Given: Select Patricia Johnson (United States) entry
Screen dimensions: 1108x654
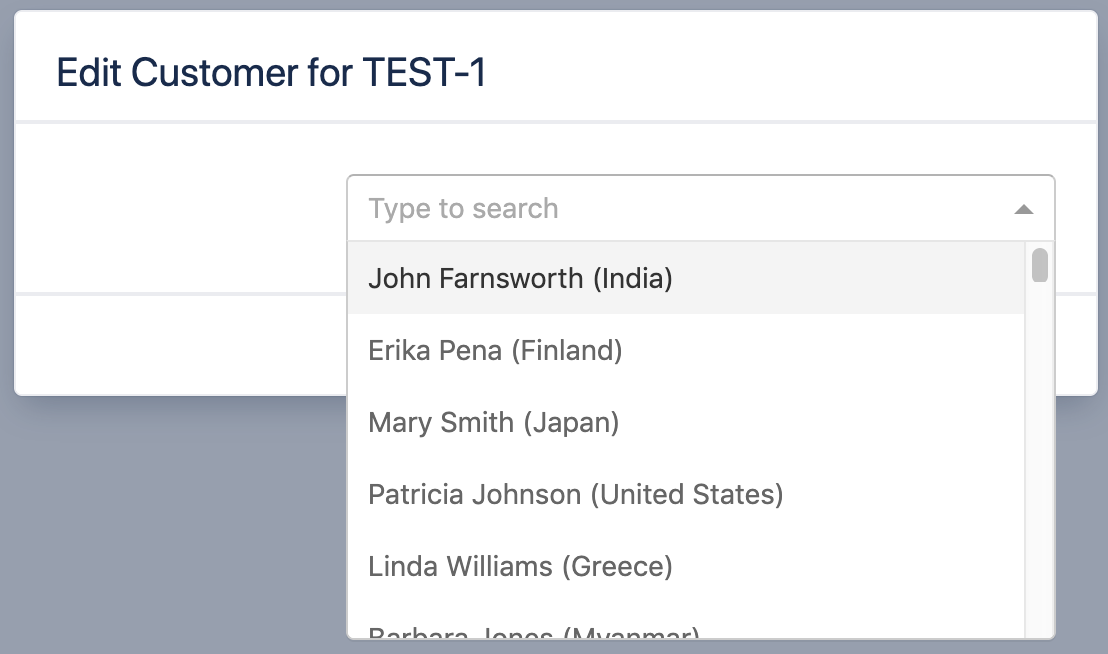Looking at the screenshot, I should point(575,494).
